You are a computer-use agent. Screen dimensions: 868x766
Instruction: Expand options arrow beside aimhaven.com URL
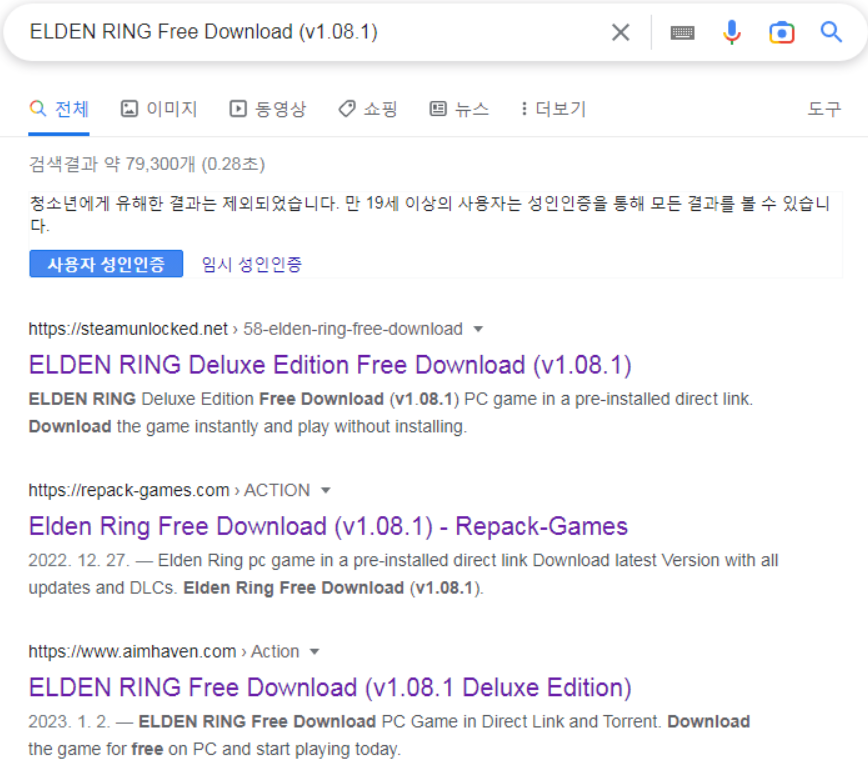pos(314,651)
